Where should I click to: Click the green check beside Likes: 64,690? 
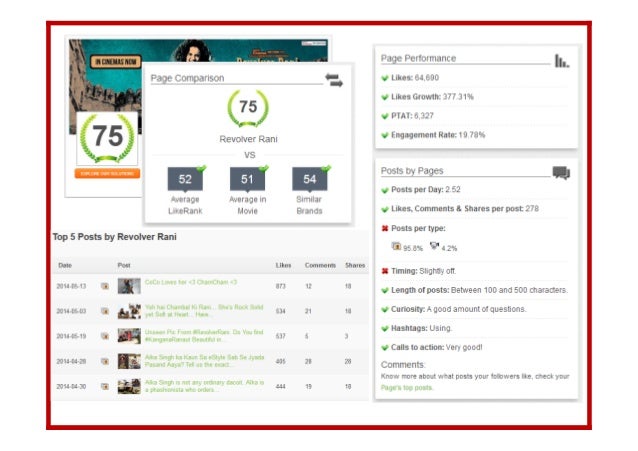[385, 78]
